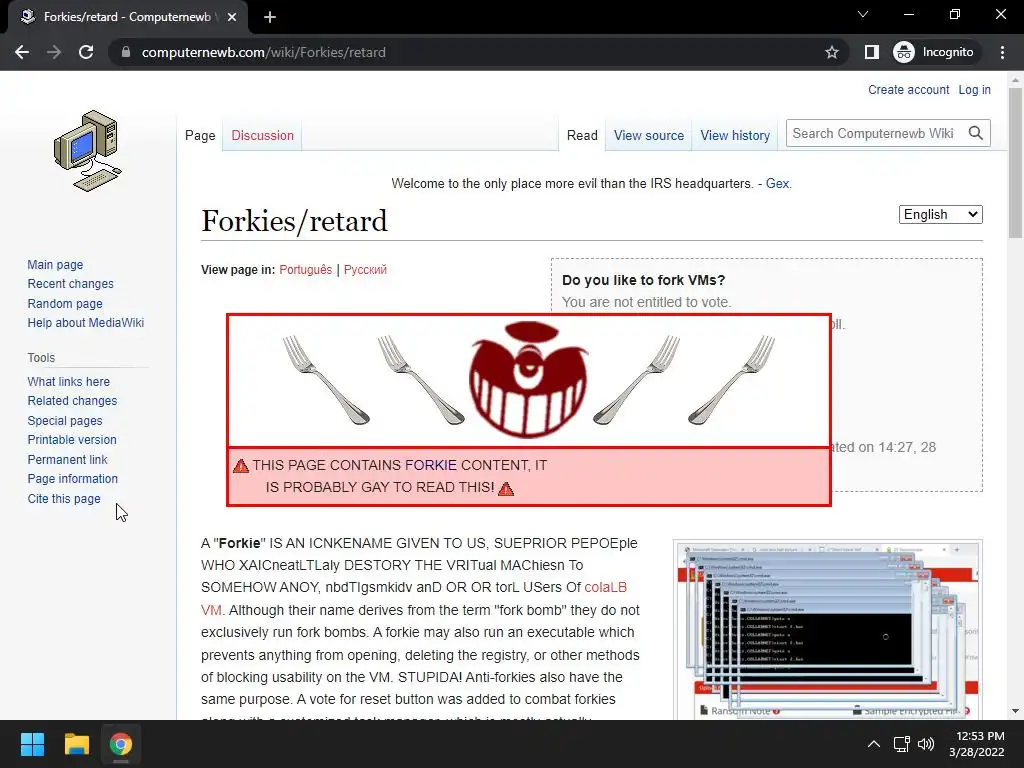Image resolution: width=1024 pixels, height=768 pixels.
Task: Open the View source tab
Action: pyautogui.click(x=648, y=135)
